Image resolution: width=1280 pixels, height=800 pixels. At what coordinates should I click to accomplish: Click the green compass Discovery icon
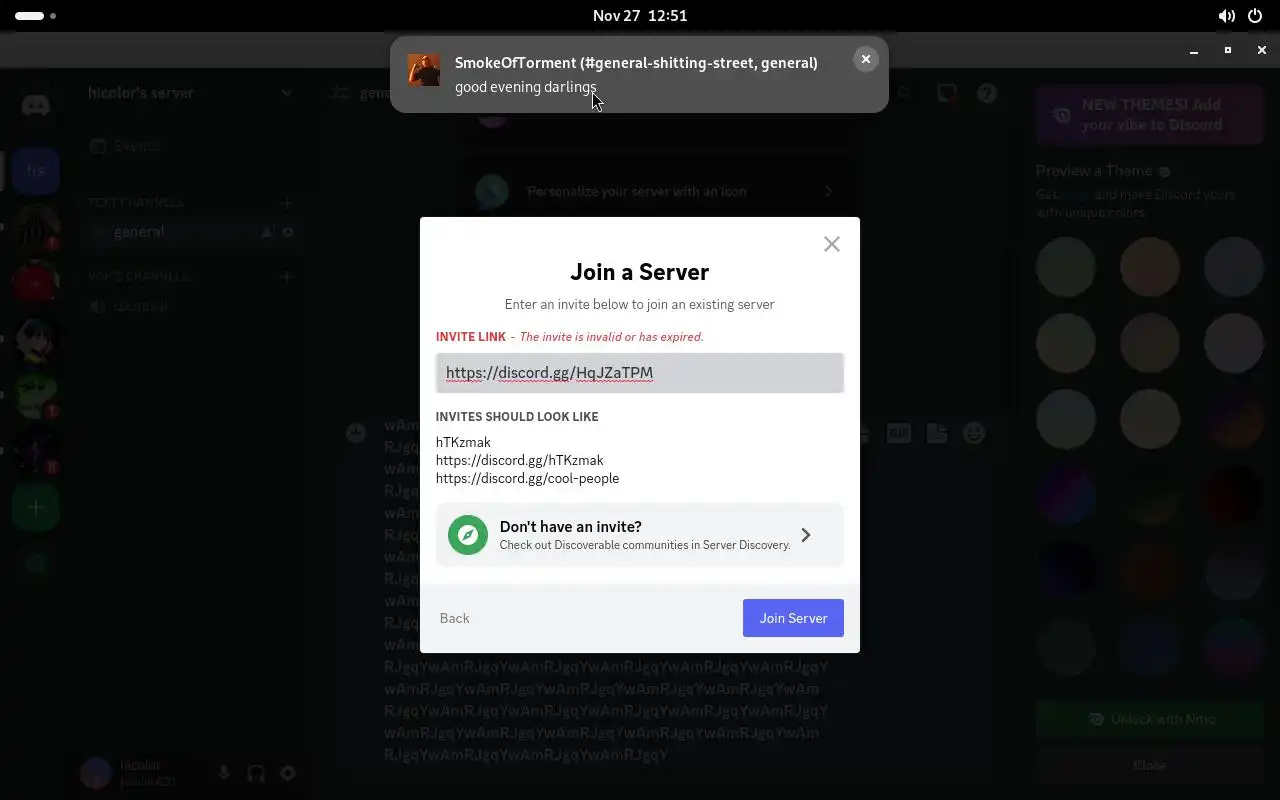[467, 535]
